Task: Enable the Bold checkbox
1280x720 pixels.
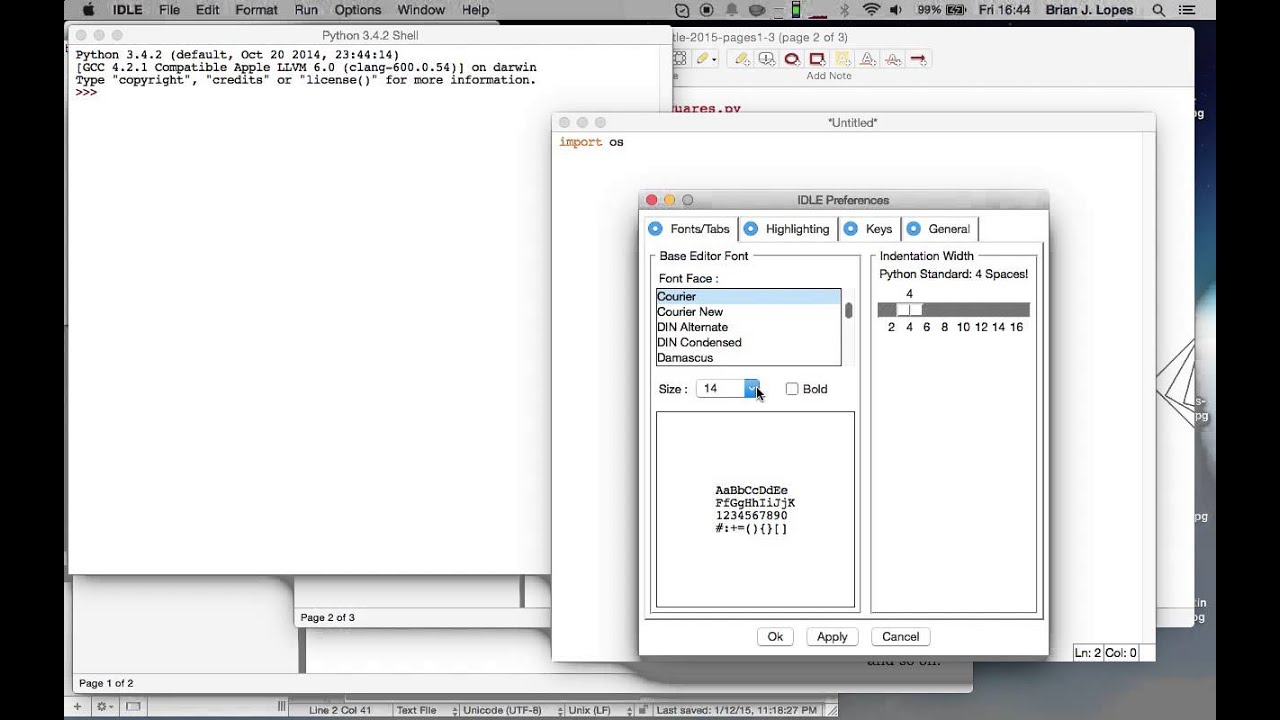Action: tap(792, 389)
